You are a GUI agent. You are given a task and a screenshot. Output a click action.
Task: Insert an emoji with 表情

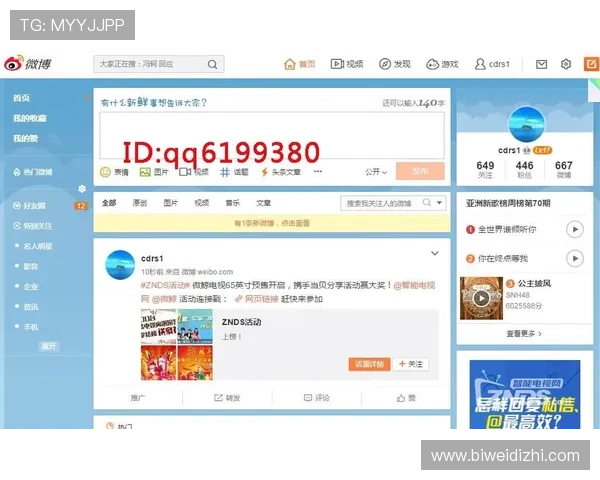click(x=114, y=172)
